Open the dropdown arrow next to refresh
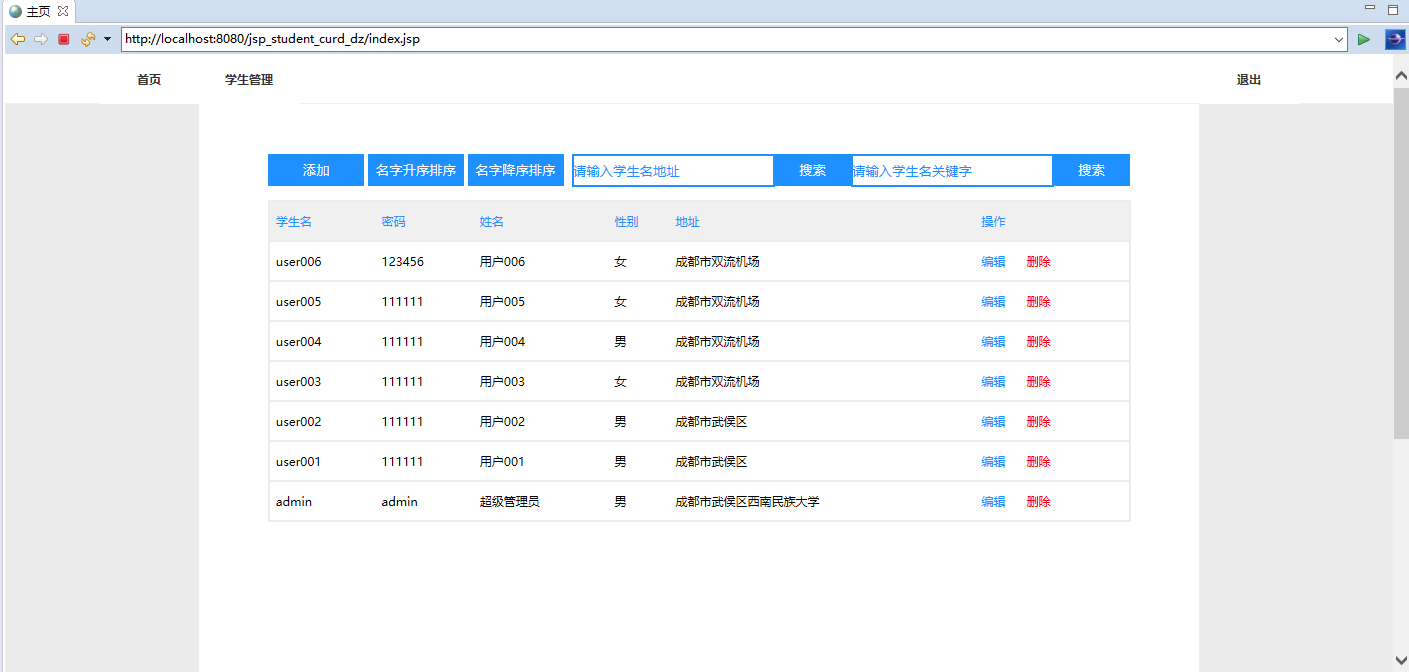Screen dimensions: 1409x672 (x=106, y=39)
